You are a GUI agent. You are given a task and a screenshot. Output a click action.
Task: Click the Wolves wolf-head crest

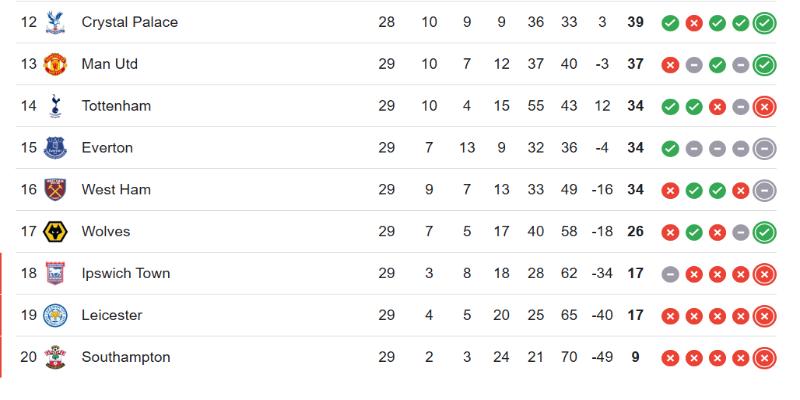tap(55, 232)
